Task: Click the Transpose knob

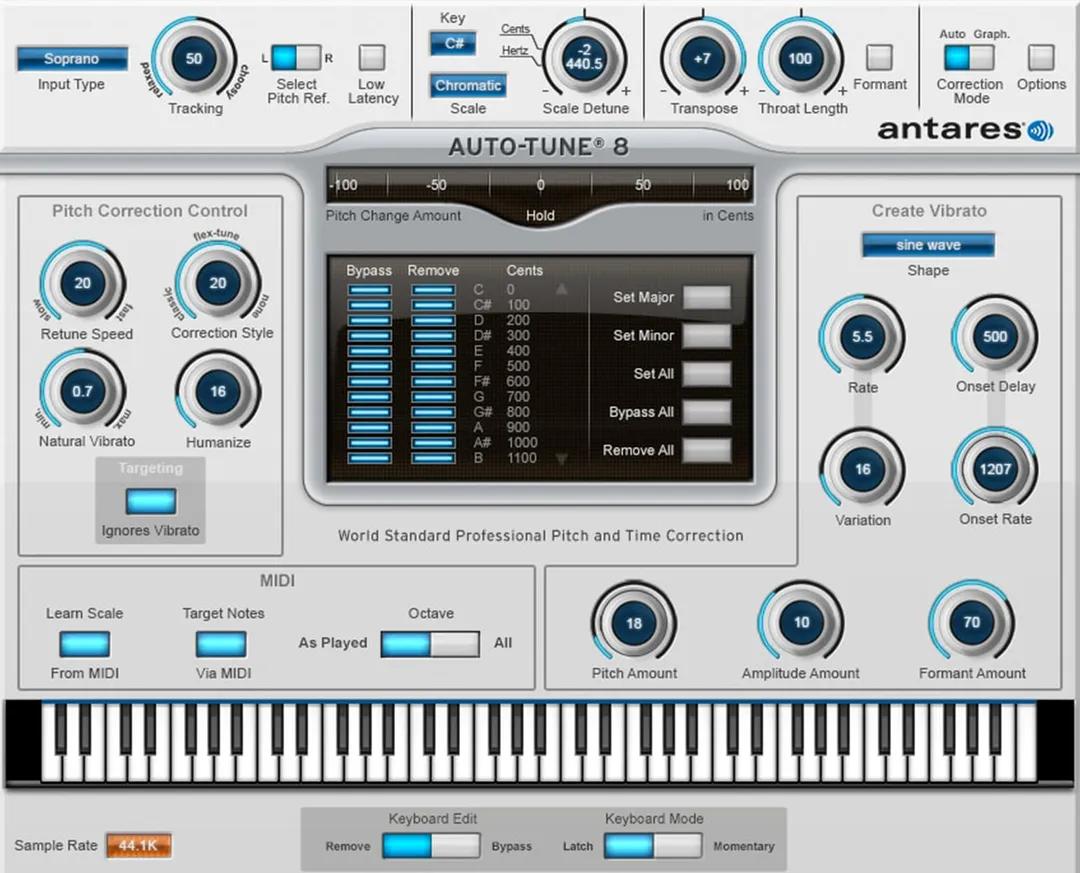Action: [x=703, y=60]
